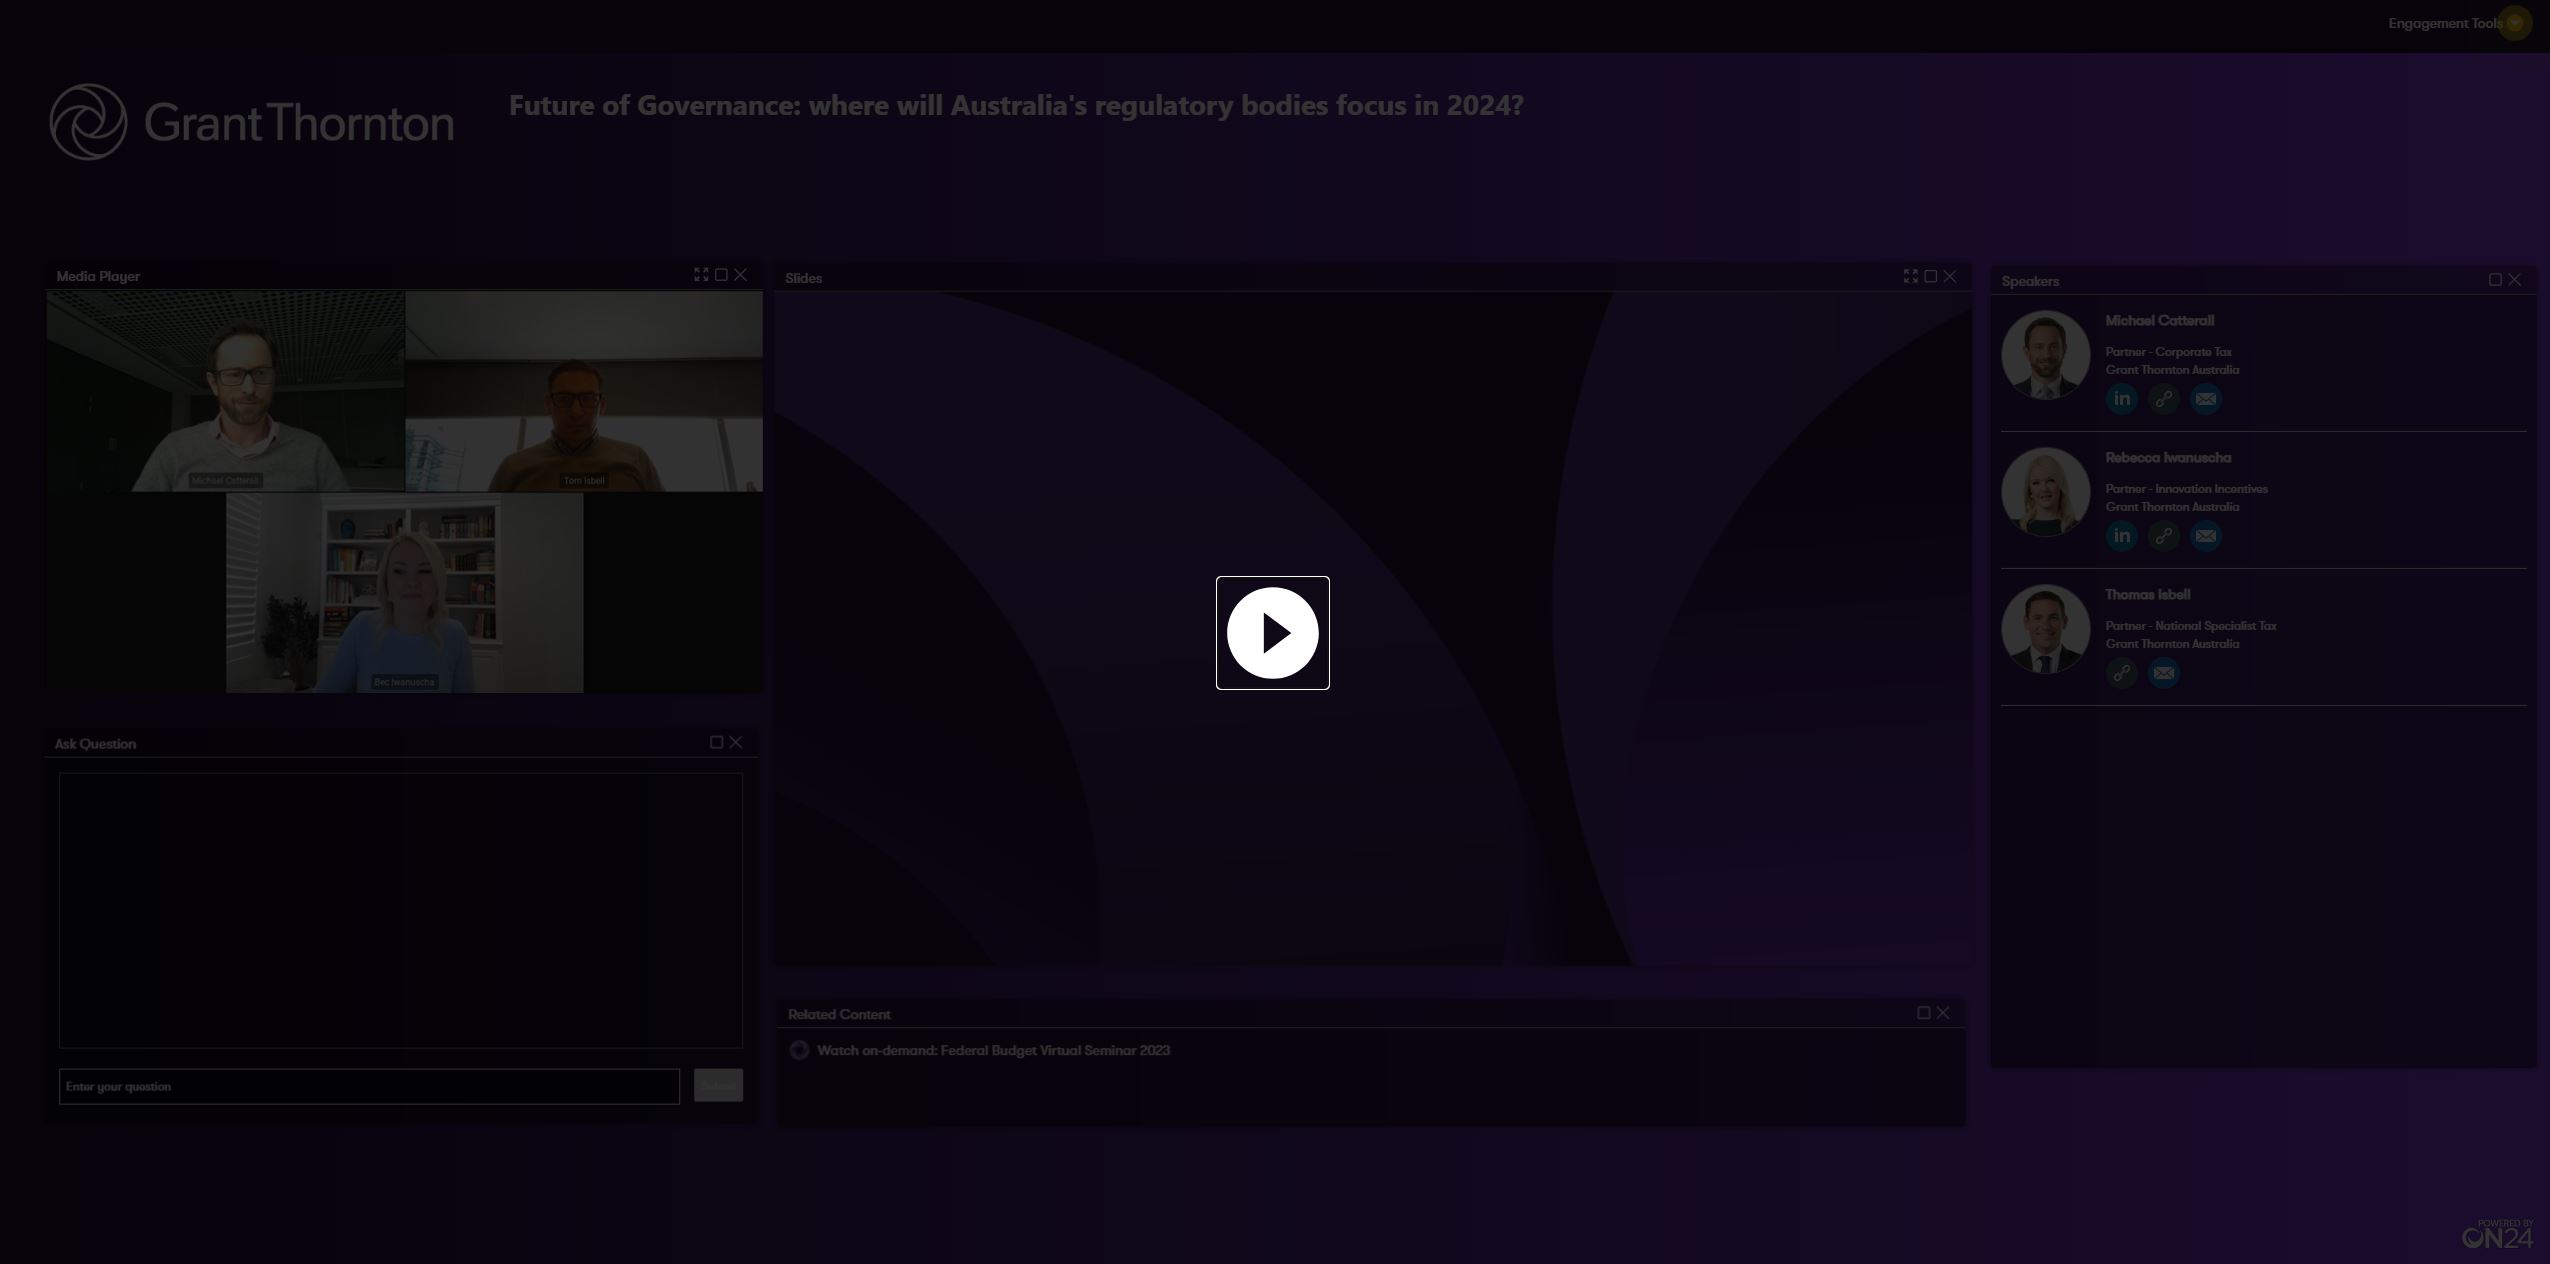This screenshot has width=2550, height=1264.
Task: Open Rebecca Iwanuscha's website link icon
Action: click(2163, 536)
